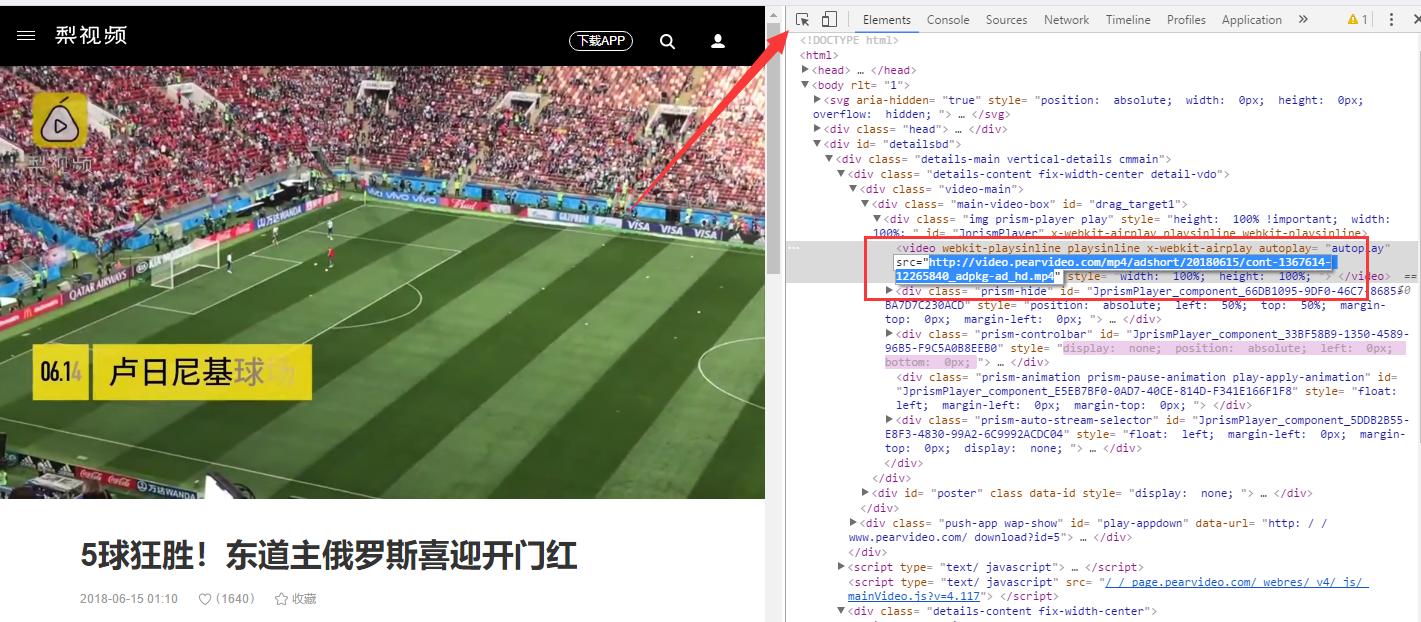Screen dimensions: 1421x622
Task: Open the user profile icon
Action: point(717,41)
